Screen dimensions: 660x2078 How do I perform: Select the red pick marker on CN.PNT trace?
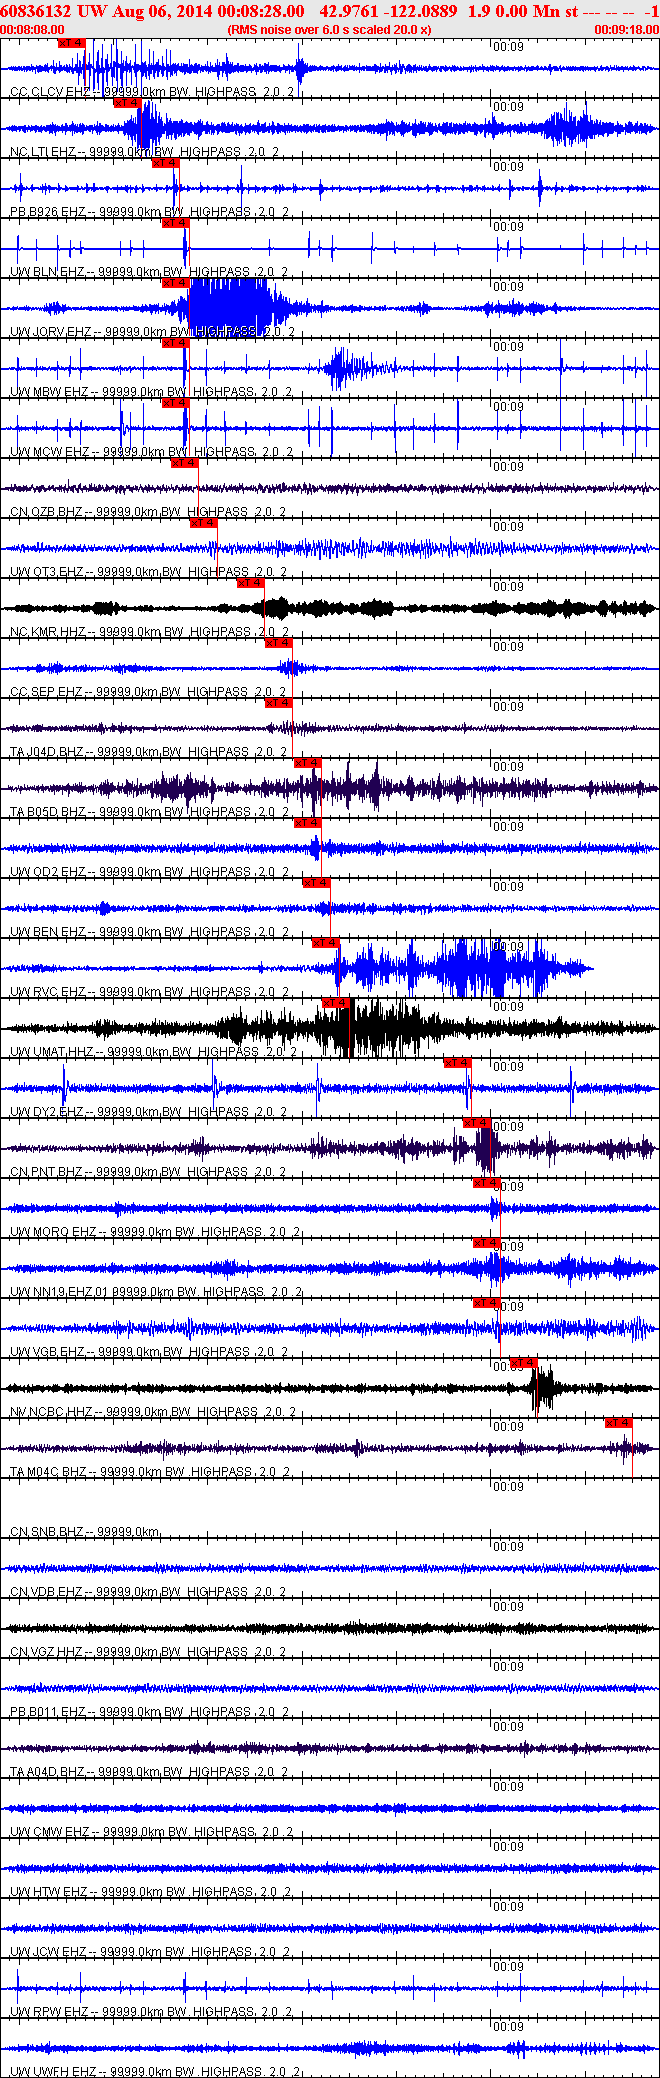tap(477, 1123)
